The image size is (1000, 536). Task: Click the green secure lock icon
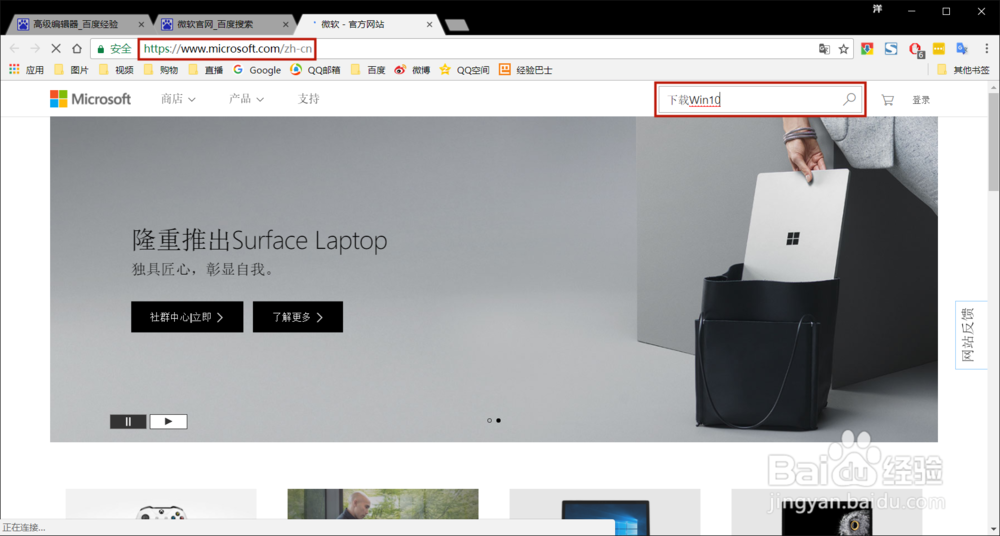tap(101, 49)
